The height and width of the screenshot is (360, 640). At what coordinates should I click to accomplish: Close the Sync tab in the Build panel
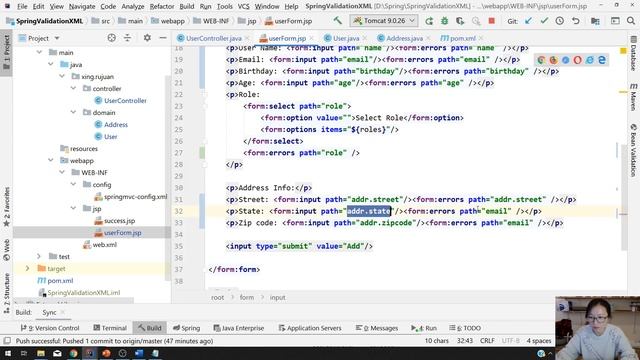coord(62,312)
